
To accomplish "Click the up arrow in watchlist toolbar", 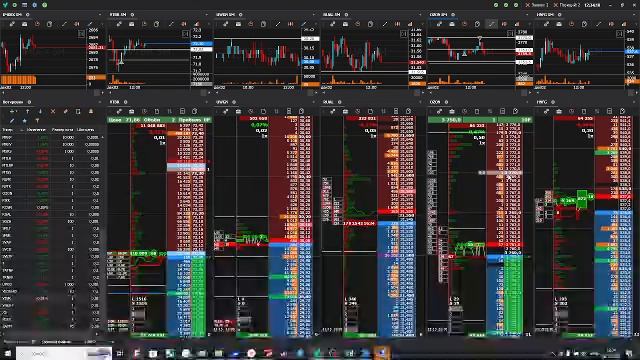I will (x=27, y=111).
